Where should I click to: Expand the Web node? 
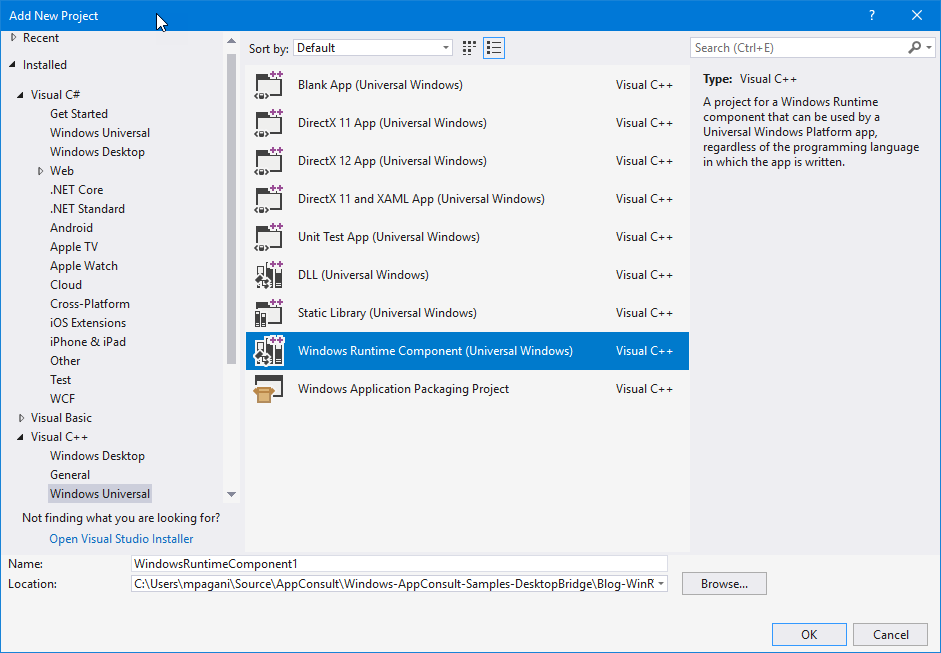pos(42,170)
